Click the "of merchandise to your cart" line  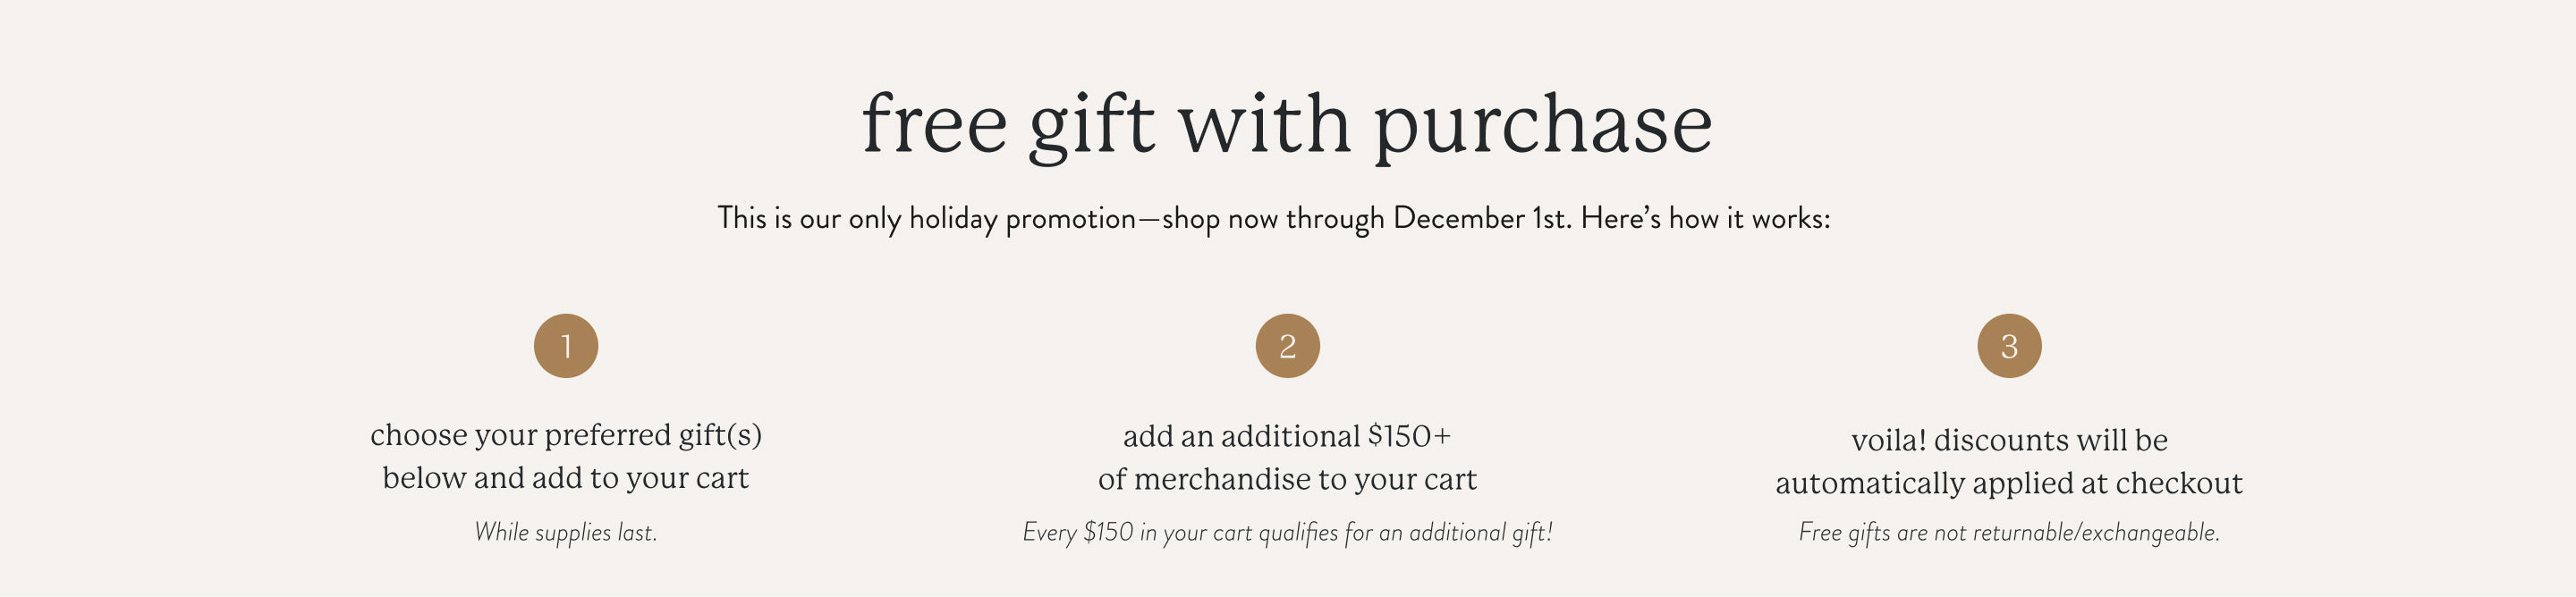[x=1287, y=480]
